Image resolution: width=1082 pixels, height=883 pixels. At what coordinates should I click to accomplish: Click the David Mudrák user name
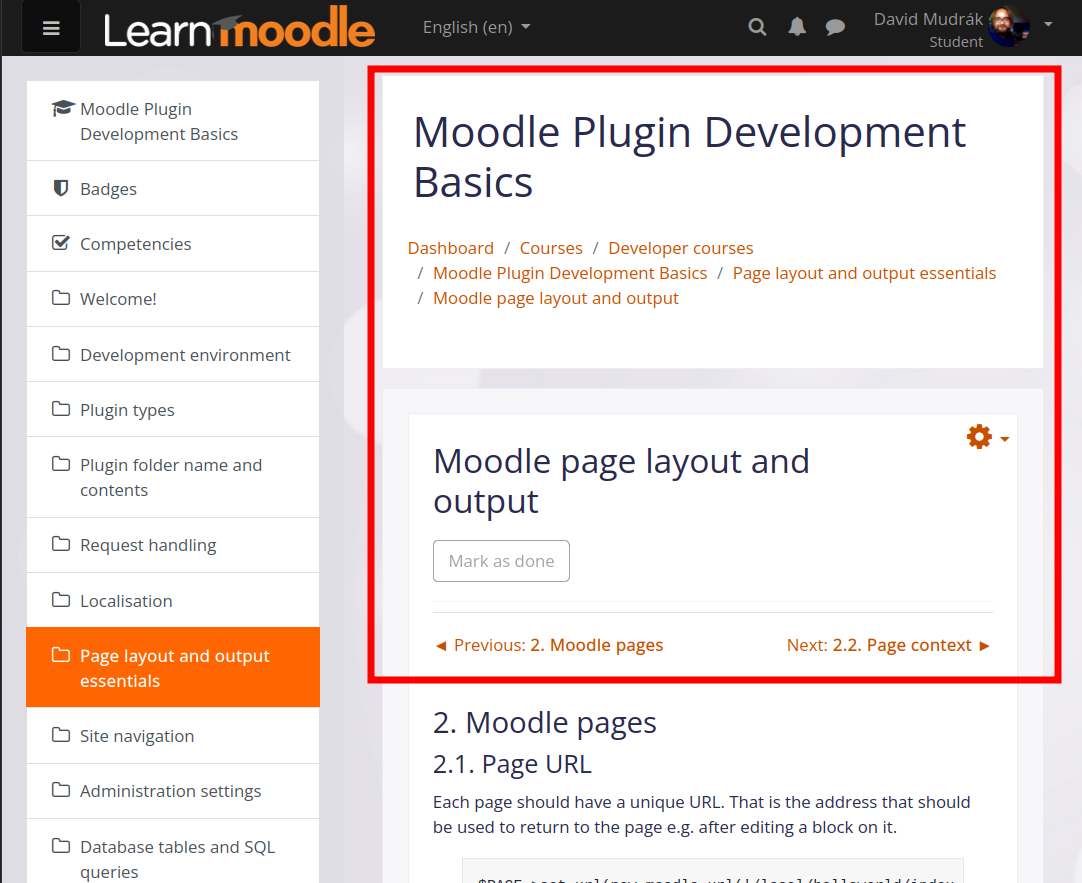[x=928, y=19]
